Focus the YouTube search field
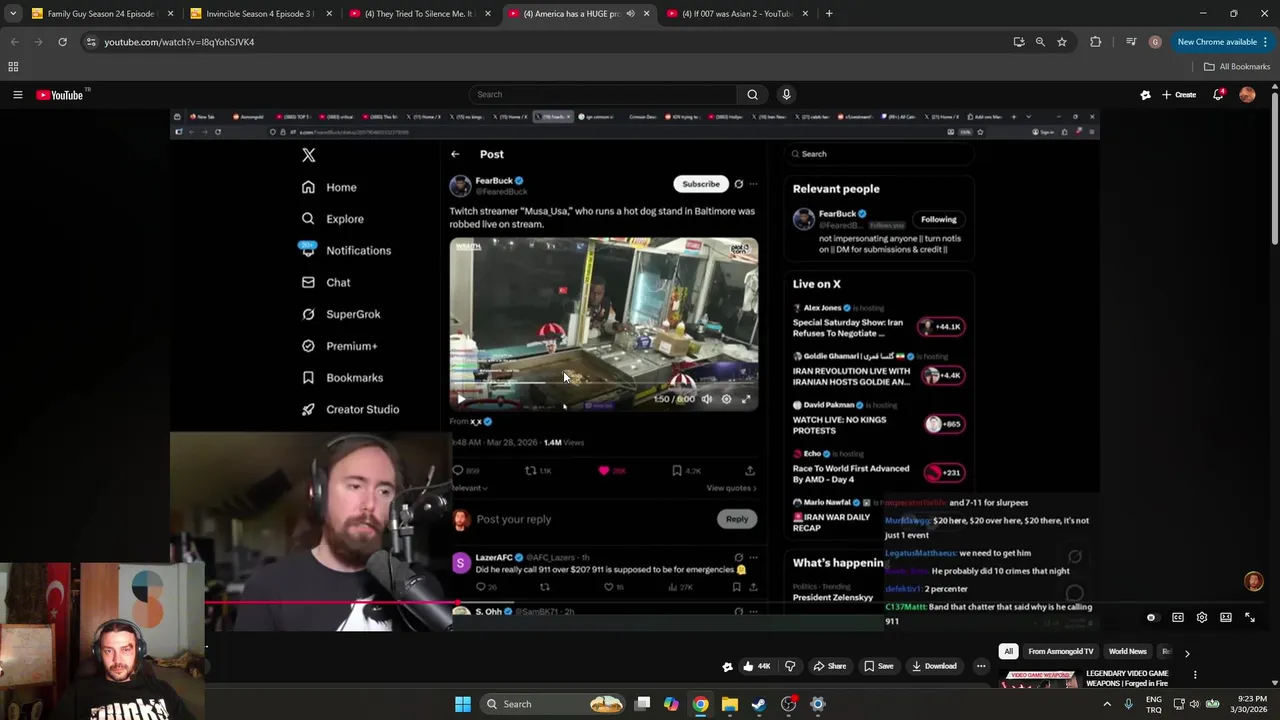 coord(603,94)
